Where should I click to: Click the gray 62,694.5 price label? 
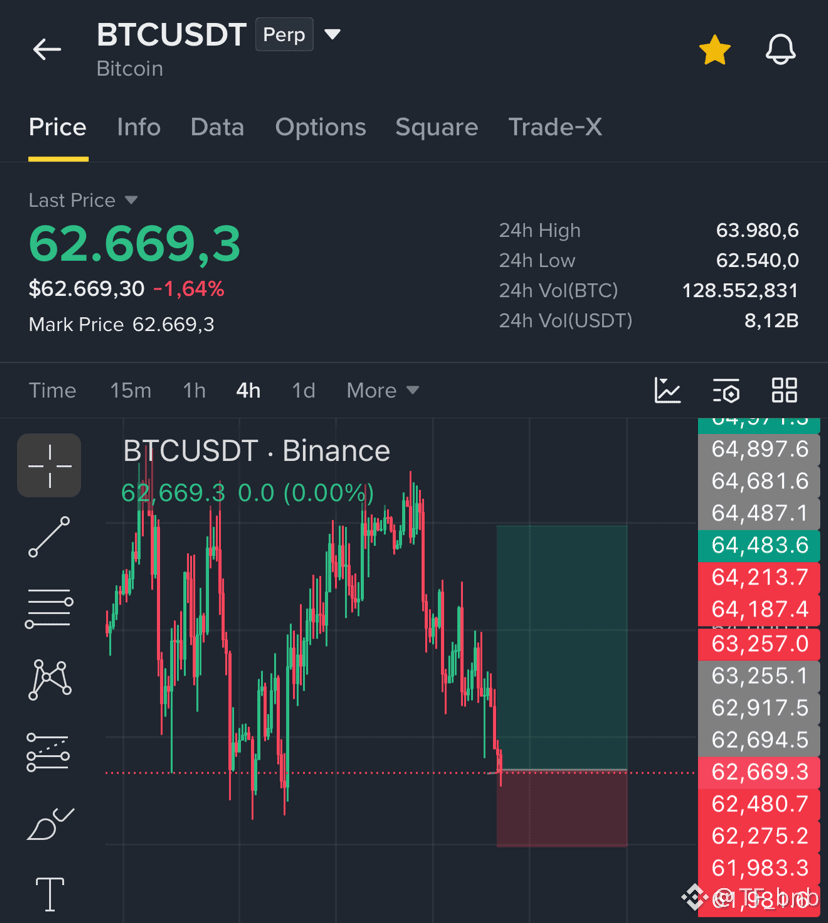(759, 740)
